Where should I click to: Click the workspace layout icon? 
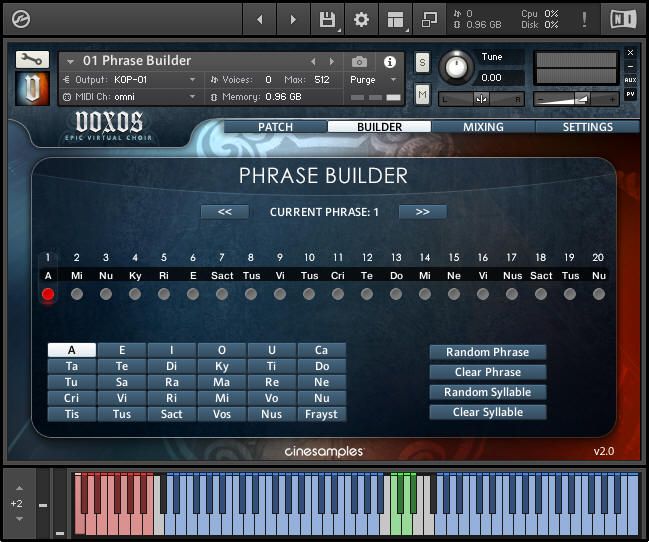pos(395,19)
